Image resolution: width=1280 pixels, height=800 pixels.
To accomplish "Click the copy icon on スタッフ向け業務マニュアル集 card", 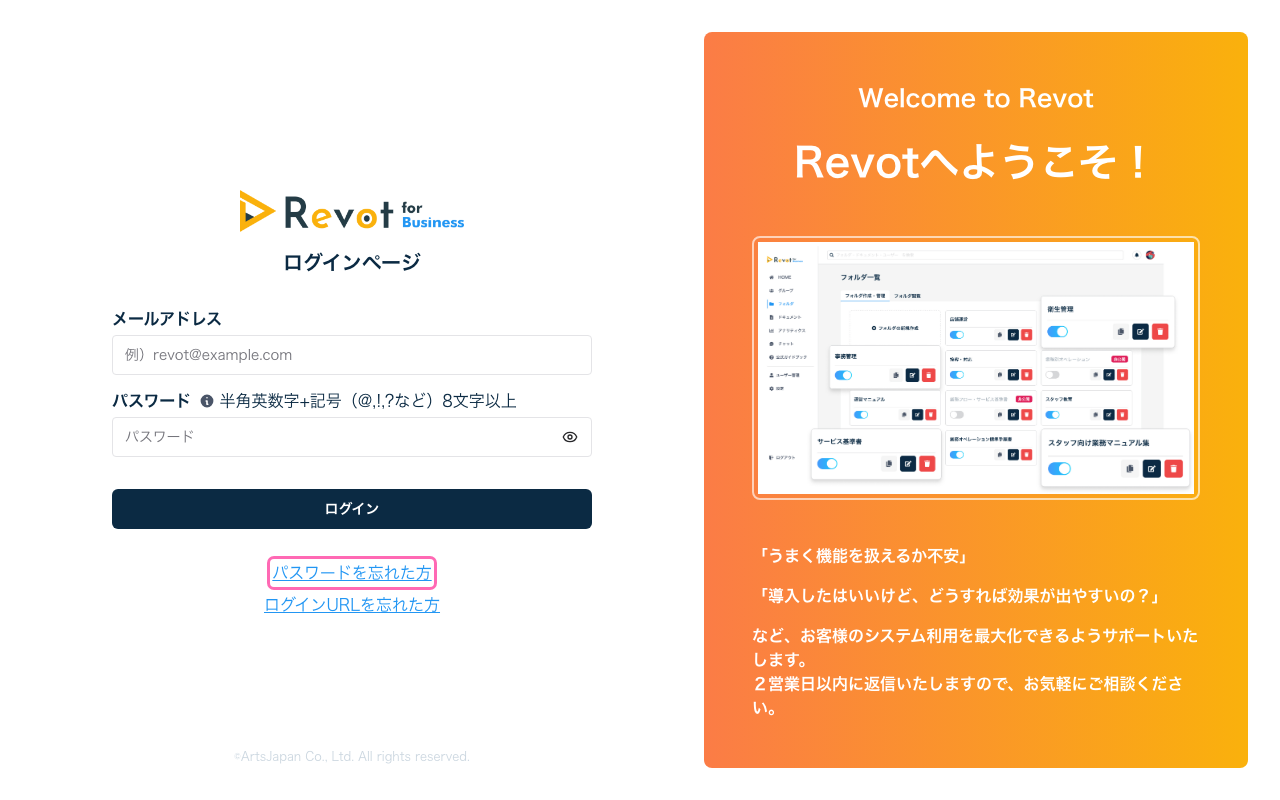I will point(1129,469).
